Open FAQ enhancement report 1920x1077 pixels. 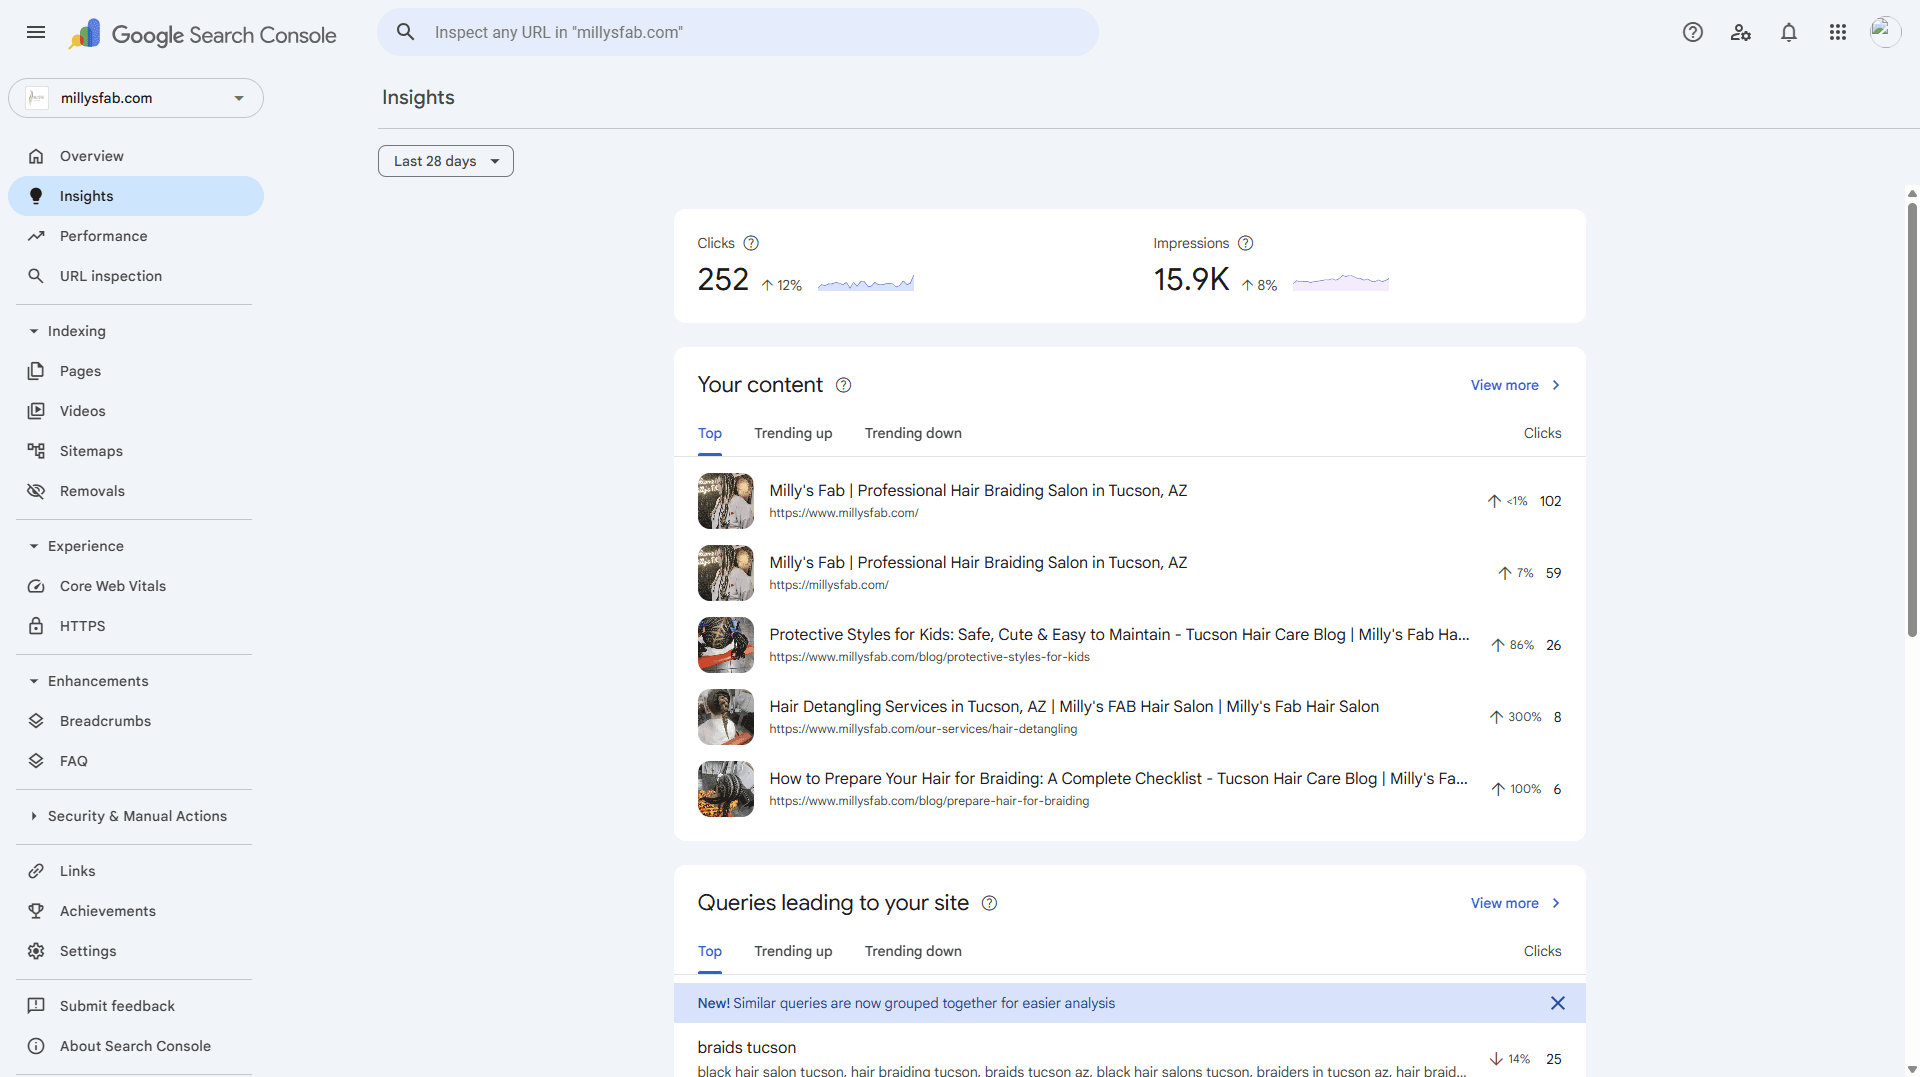(136, 761)
